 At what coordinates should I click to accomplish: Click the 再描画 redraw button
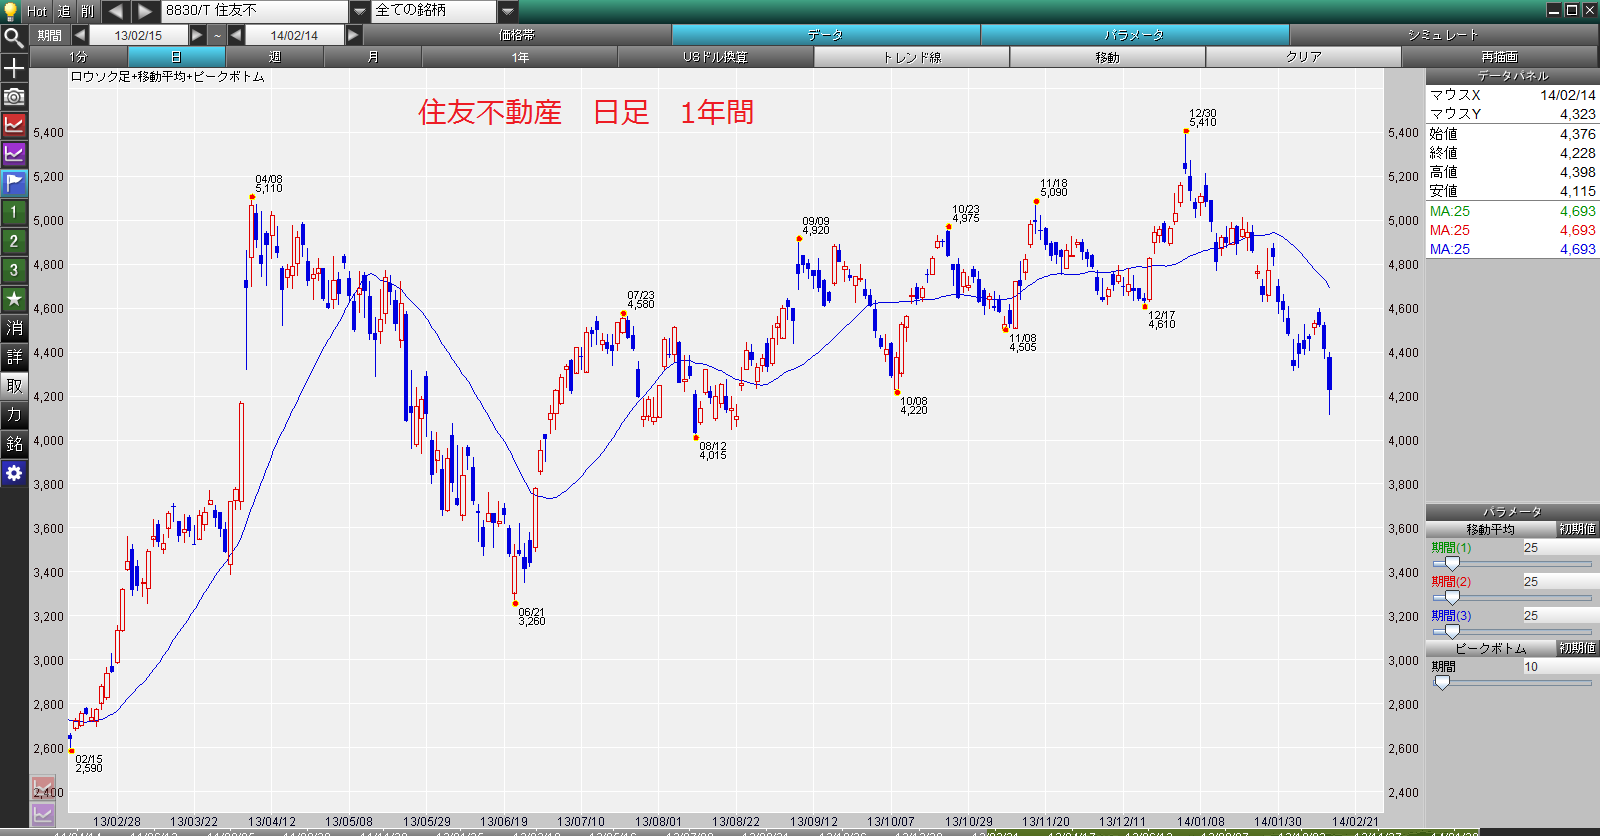pyautogui.click(x=1500, y=57)
